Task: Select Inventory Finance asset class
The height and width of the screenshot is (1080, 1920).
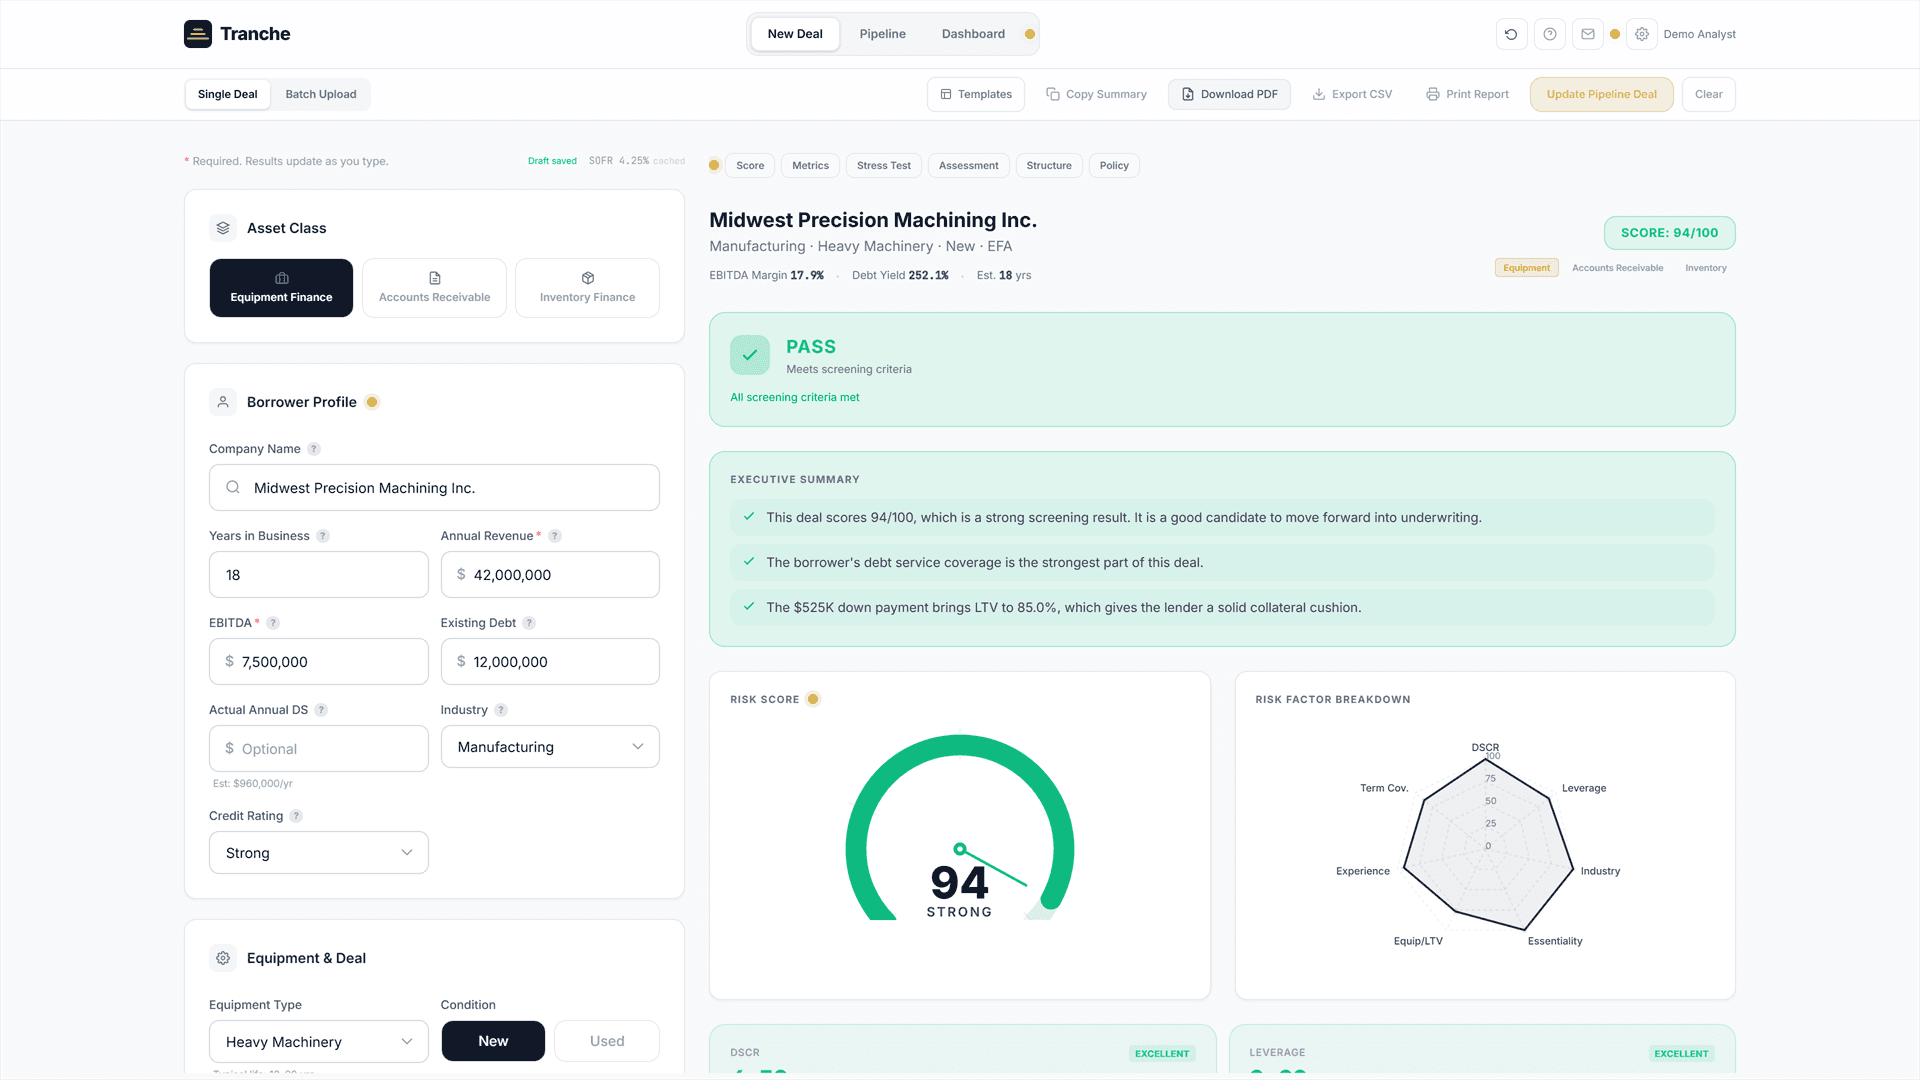Action: tap(587, 288)
